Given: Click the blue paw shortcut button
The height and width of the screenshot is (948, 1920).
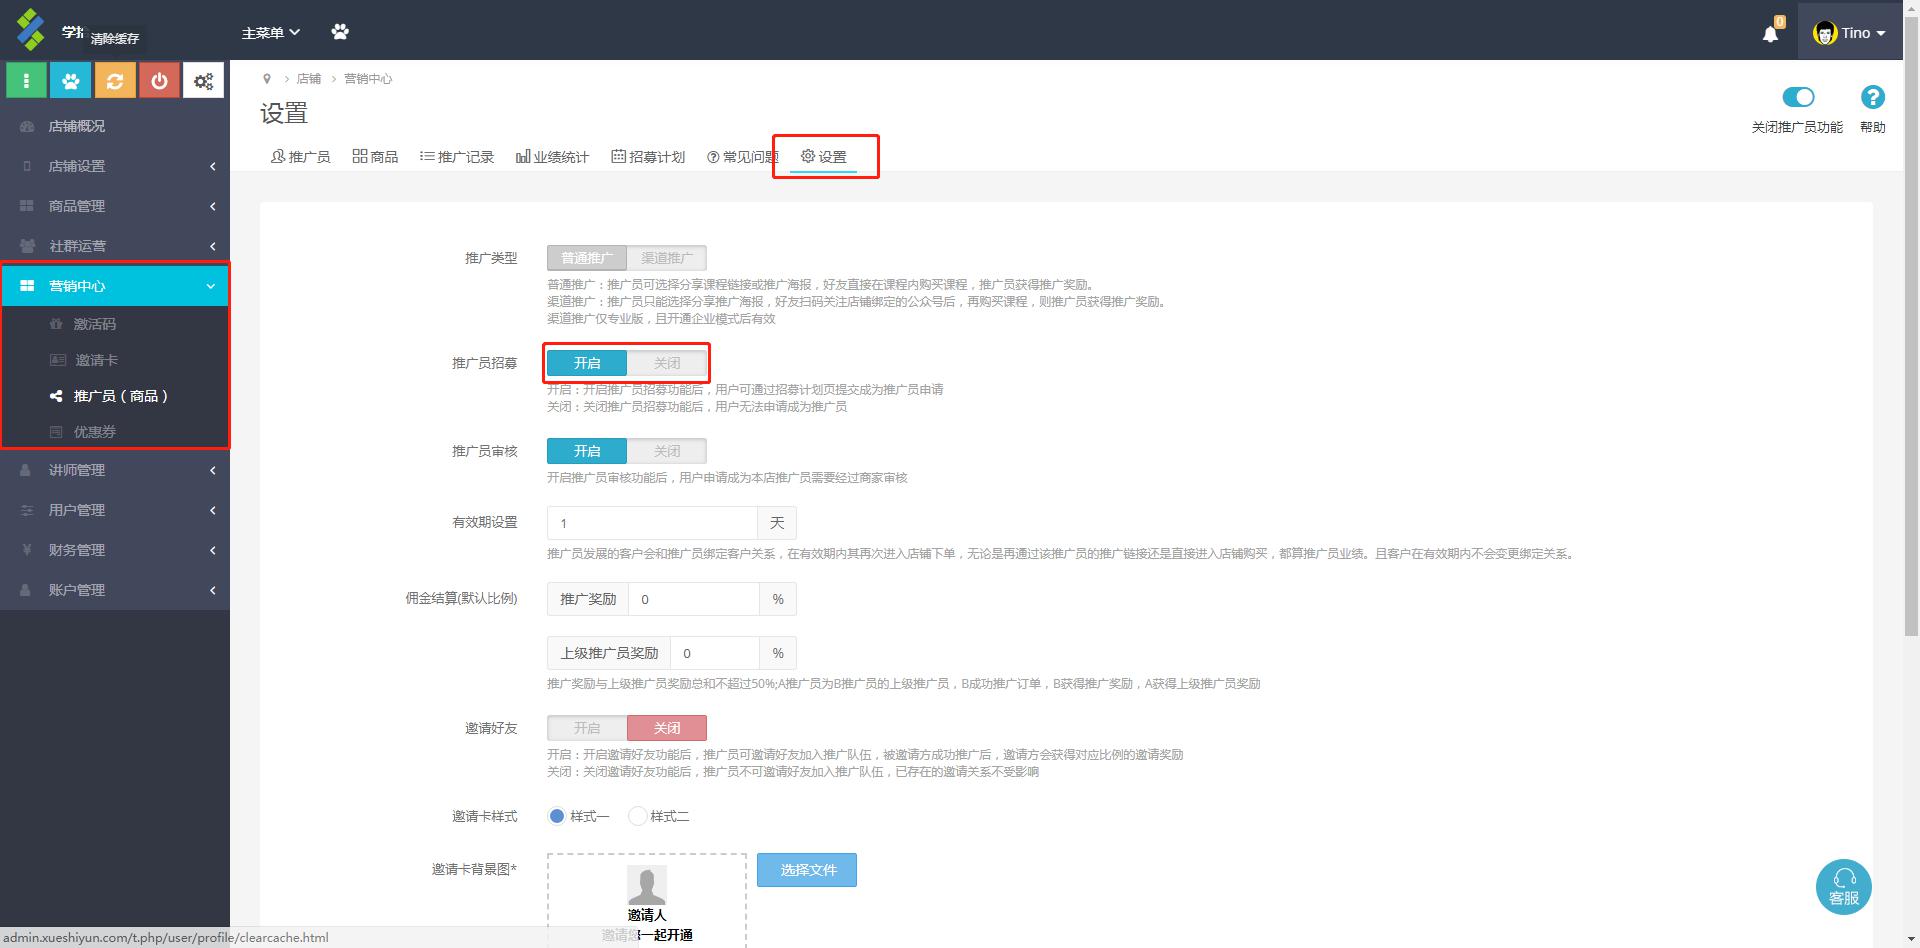Looking at the screenshot, I should coord(71,81).
